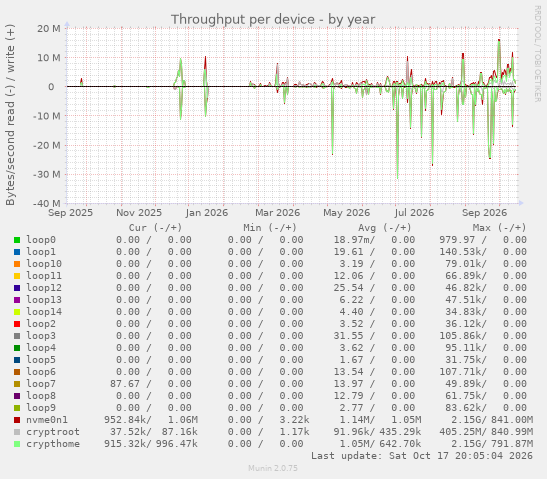The width and height of the screenshot is (547, 479).
Task: Select the crypthome legend label
Action: (53, 444)
